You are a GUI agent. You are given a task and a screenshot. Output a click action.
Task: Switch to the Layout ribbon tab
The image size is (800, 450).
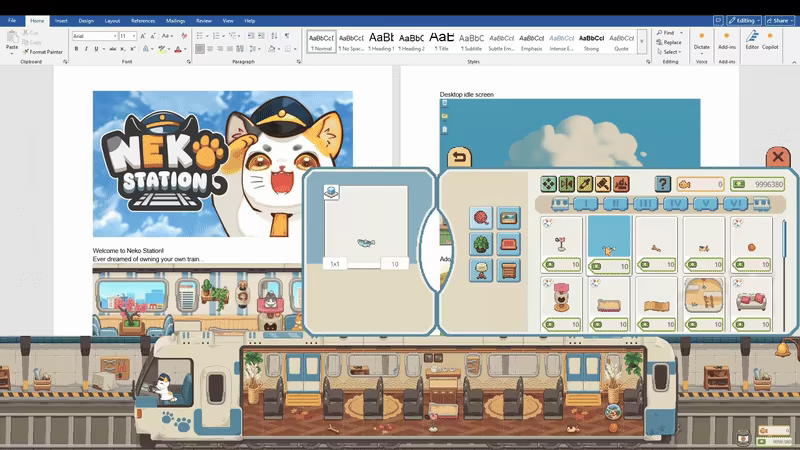coord(112,21)
